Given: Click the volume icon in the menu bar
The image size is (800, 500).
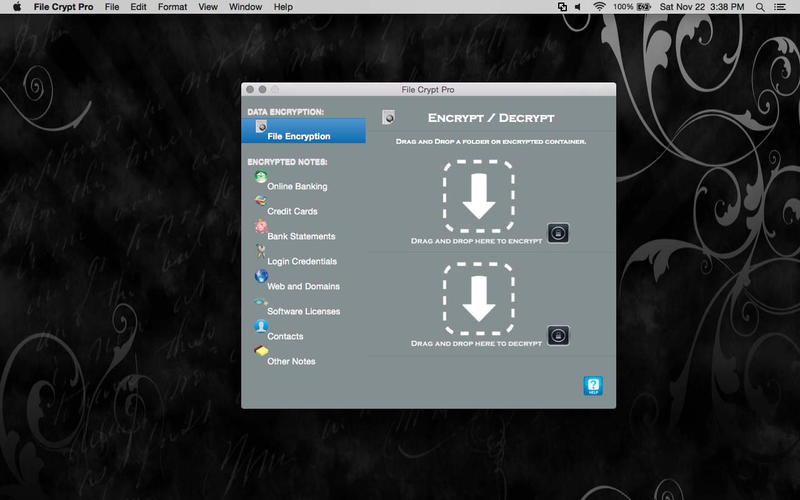Looking at the screenshot, I should click(x=578, y=7).
